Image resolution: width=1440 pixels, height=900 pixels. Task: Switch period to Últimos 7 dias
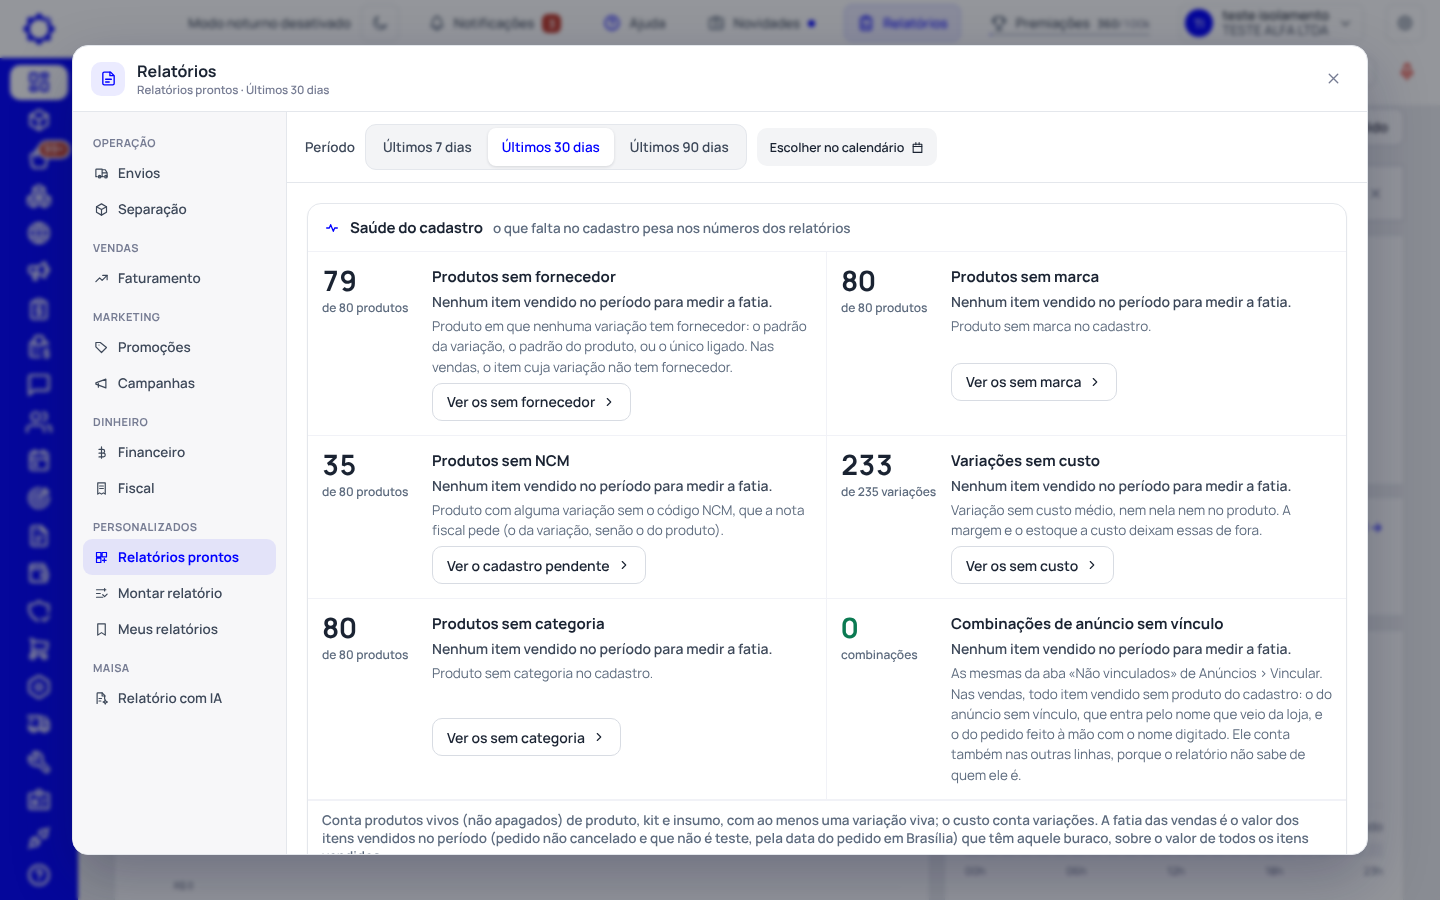[x=427, y=147]
